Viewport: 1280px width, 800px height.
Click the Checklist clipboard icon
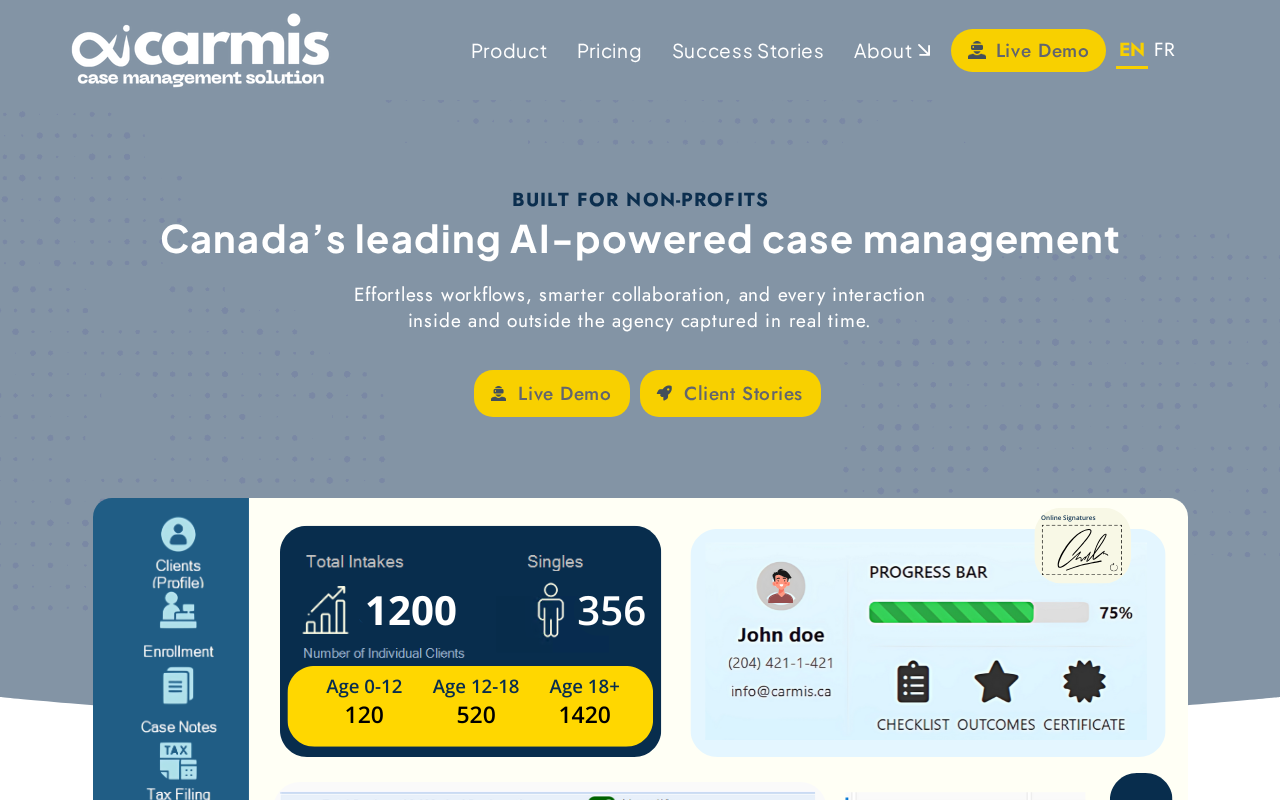click(913, 682)
